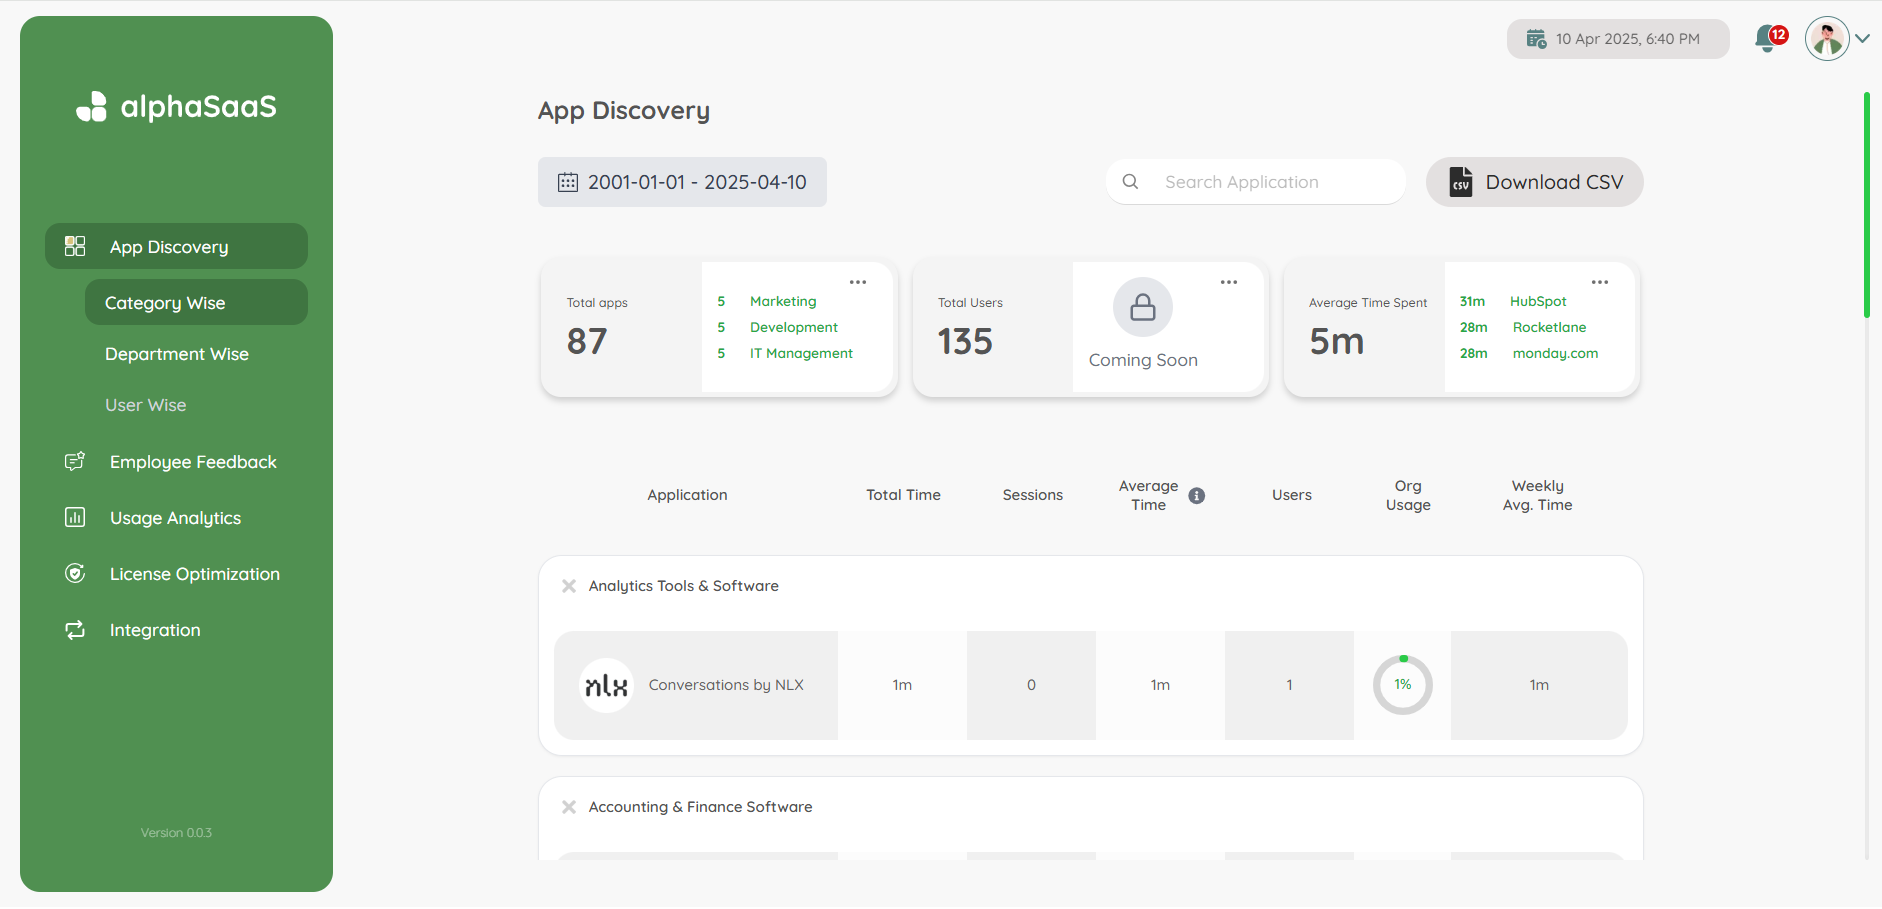Viewport: 1882px width, 909px height.
Task: Click the Users column header
Action: pyautogui.click(x=1292, y=495)
